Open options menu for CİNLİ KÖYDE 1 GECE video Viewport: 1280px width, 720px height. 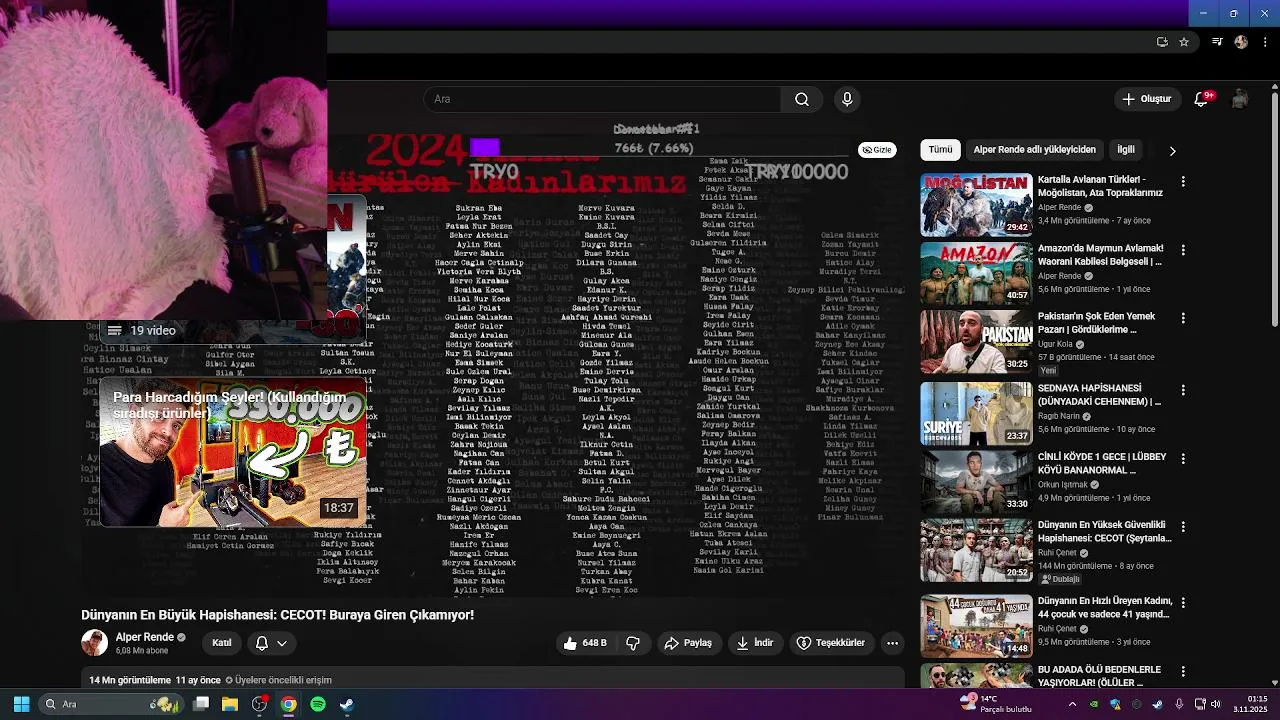coord(1183,459)
